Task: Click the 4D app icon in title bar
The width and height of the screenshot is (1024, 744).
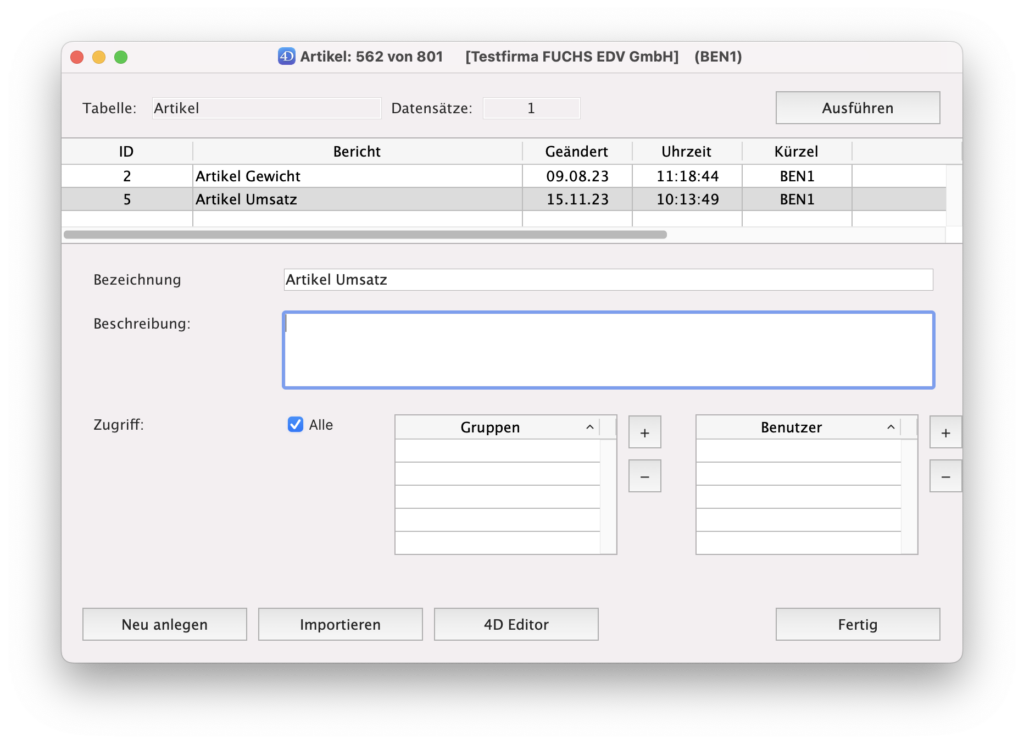Action: 286,57
